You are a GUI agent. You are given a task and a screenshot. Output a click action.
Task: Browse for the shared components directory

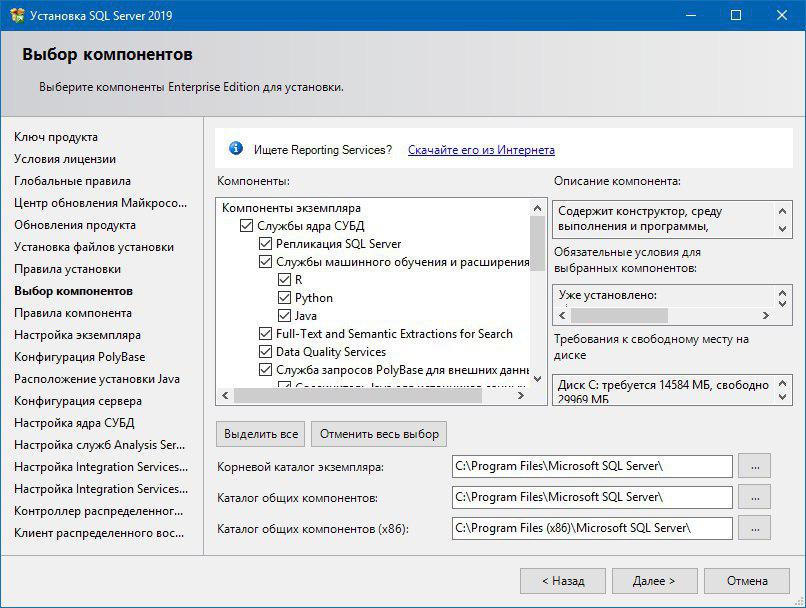[755, 497]
